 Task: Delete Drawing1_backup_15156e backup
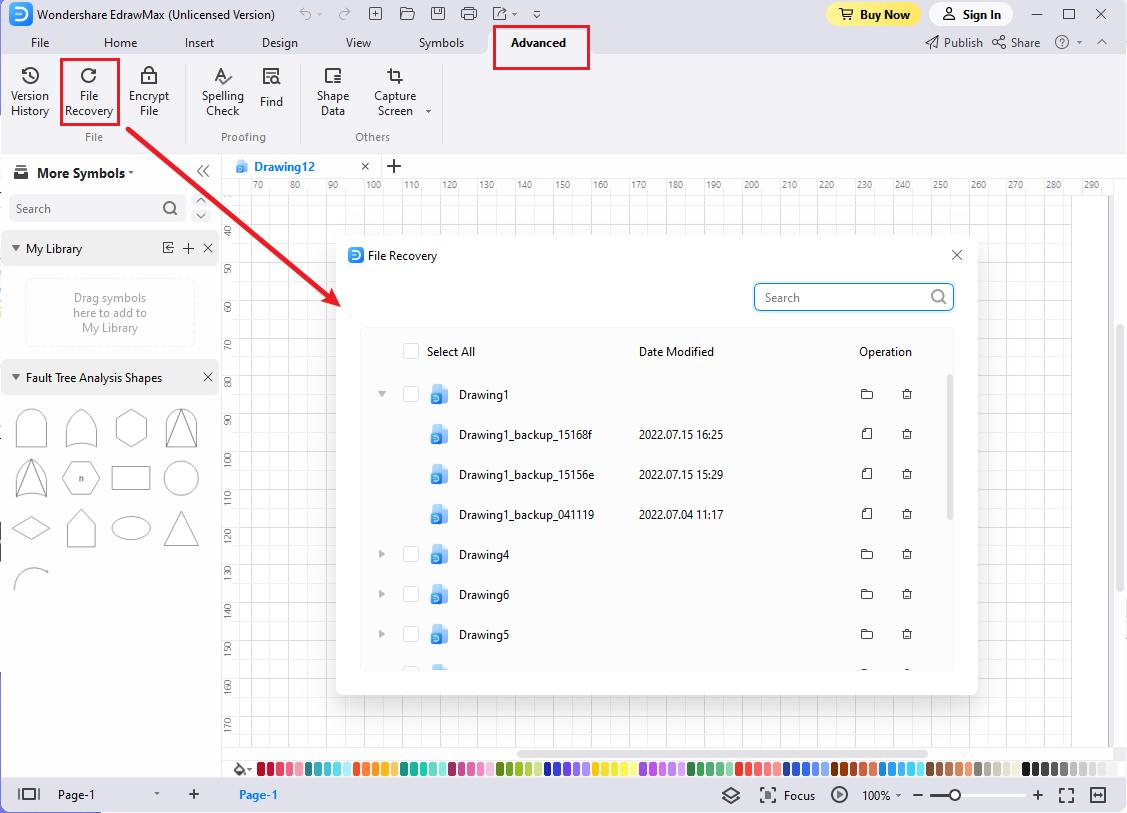[907, 474]
